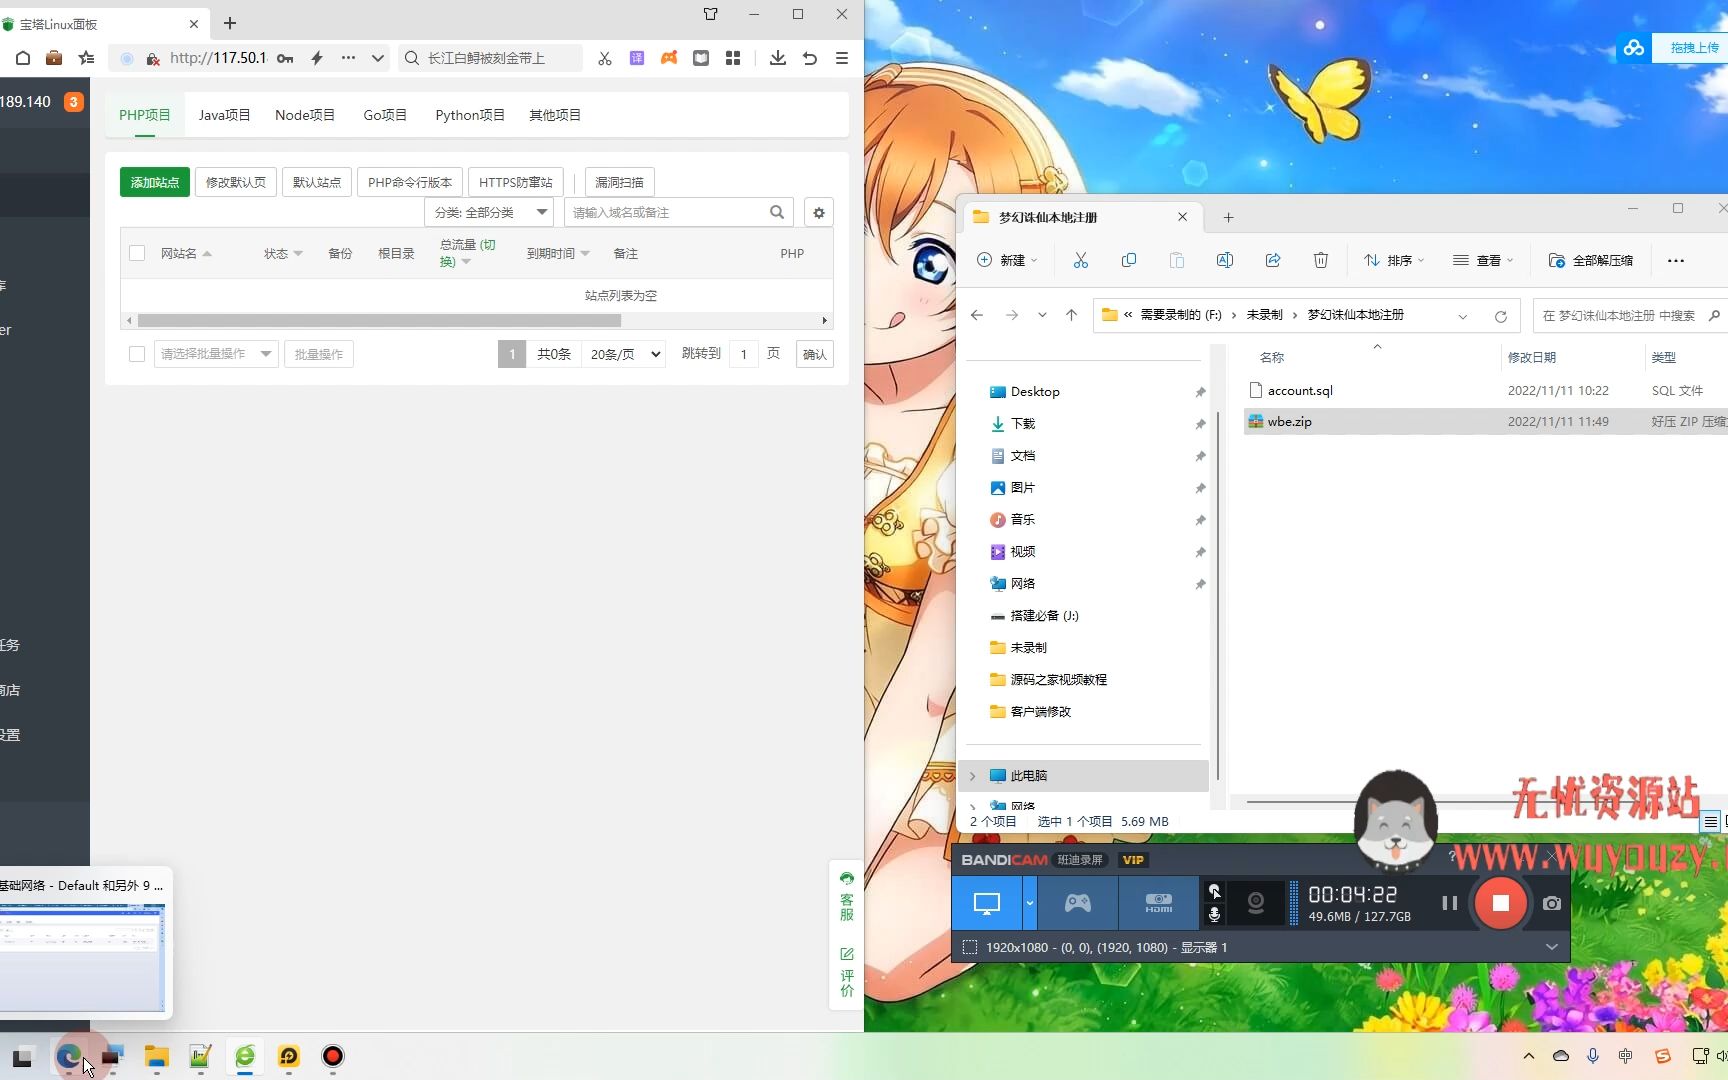Open the 20条/页 page size dropdown

tap(625, 354)
